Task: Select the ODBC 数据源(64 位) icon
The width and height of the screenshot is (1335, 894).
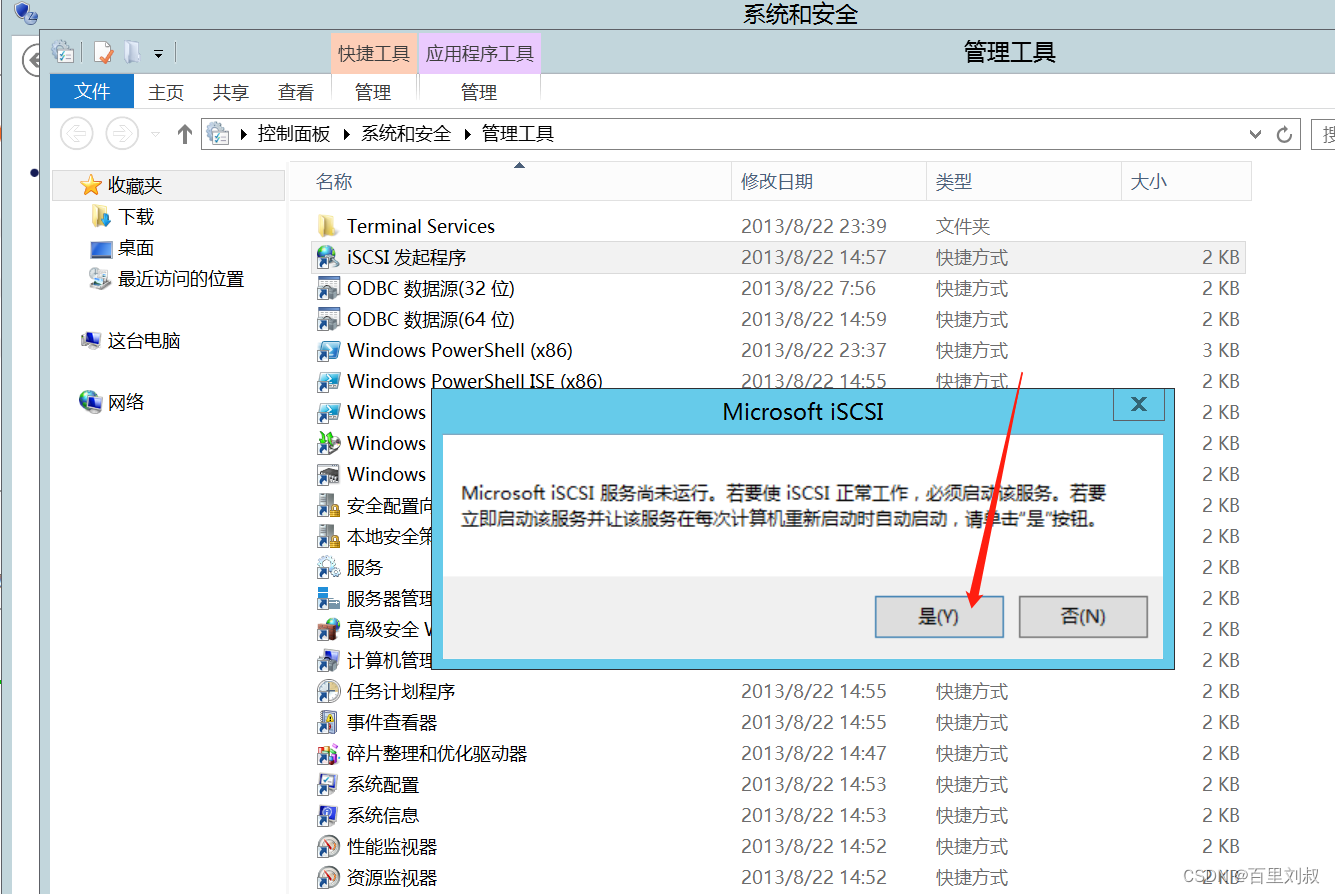Action: coord(328,319)
